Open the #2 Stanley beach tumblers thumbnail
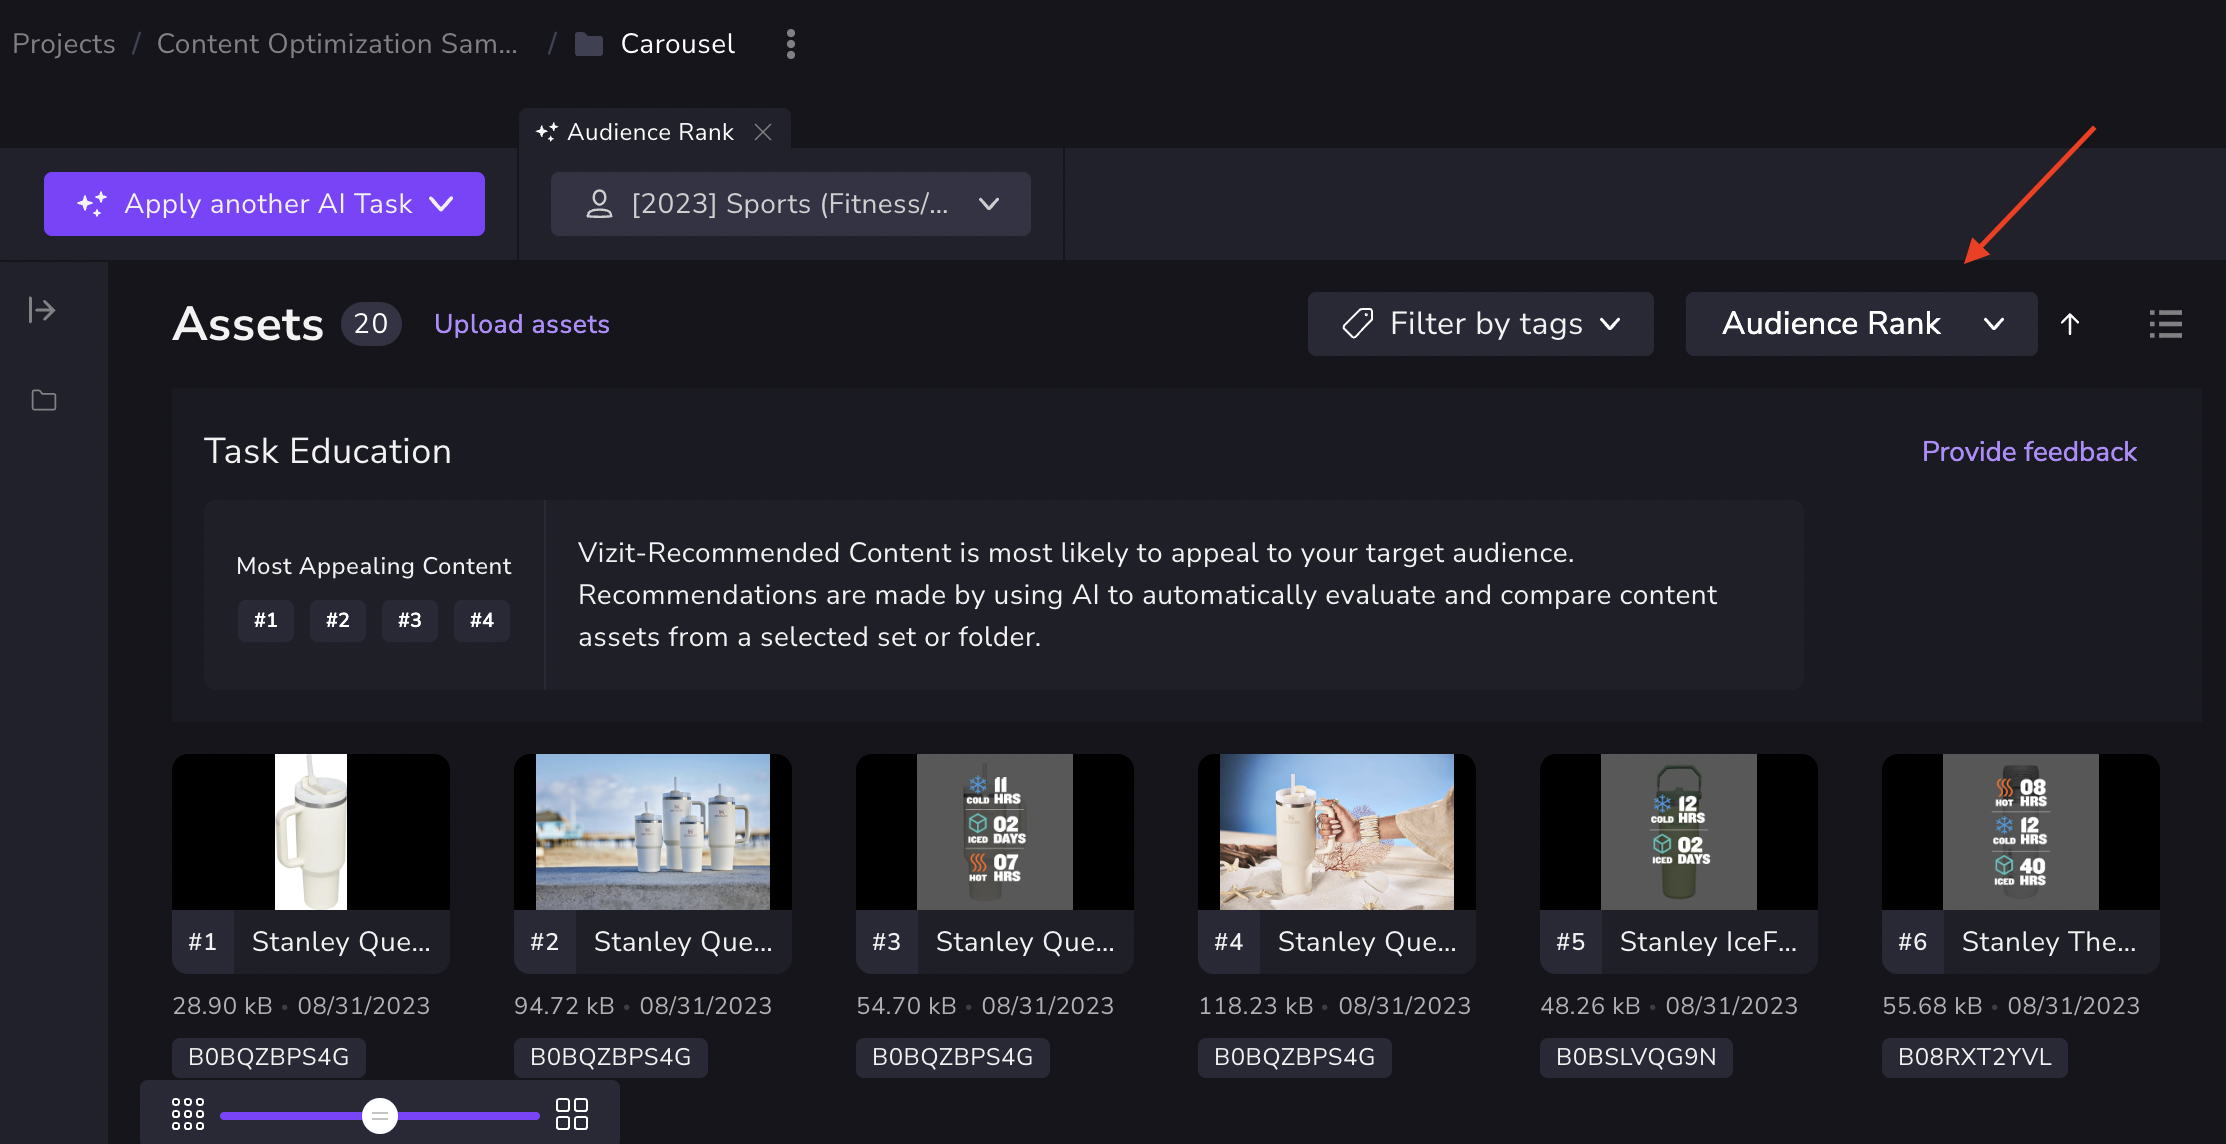Viewport: 2226px width, 1144px height. pos(652,832)
